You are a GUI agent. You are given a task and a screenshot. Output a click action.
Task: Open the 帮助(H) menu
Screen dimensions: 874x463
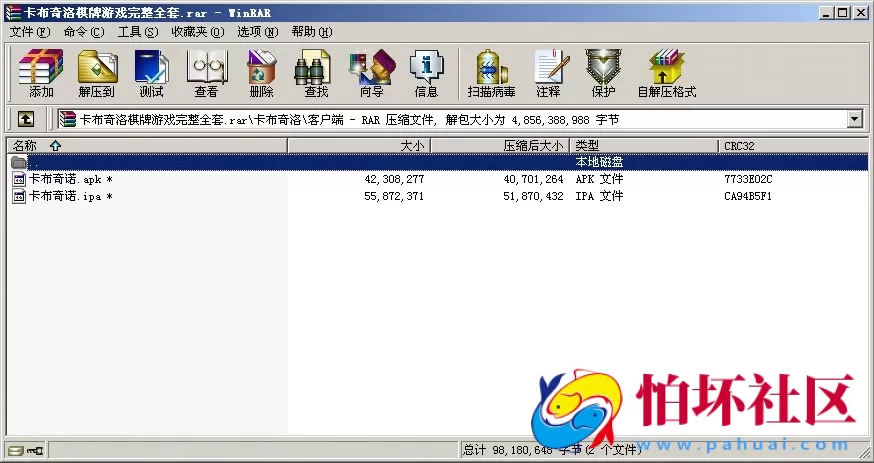click(312, 32)
